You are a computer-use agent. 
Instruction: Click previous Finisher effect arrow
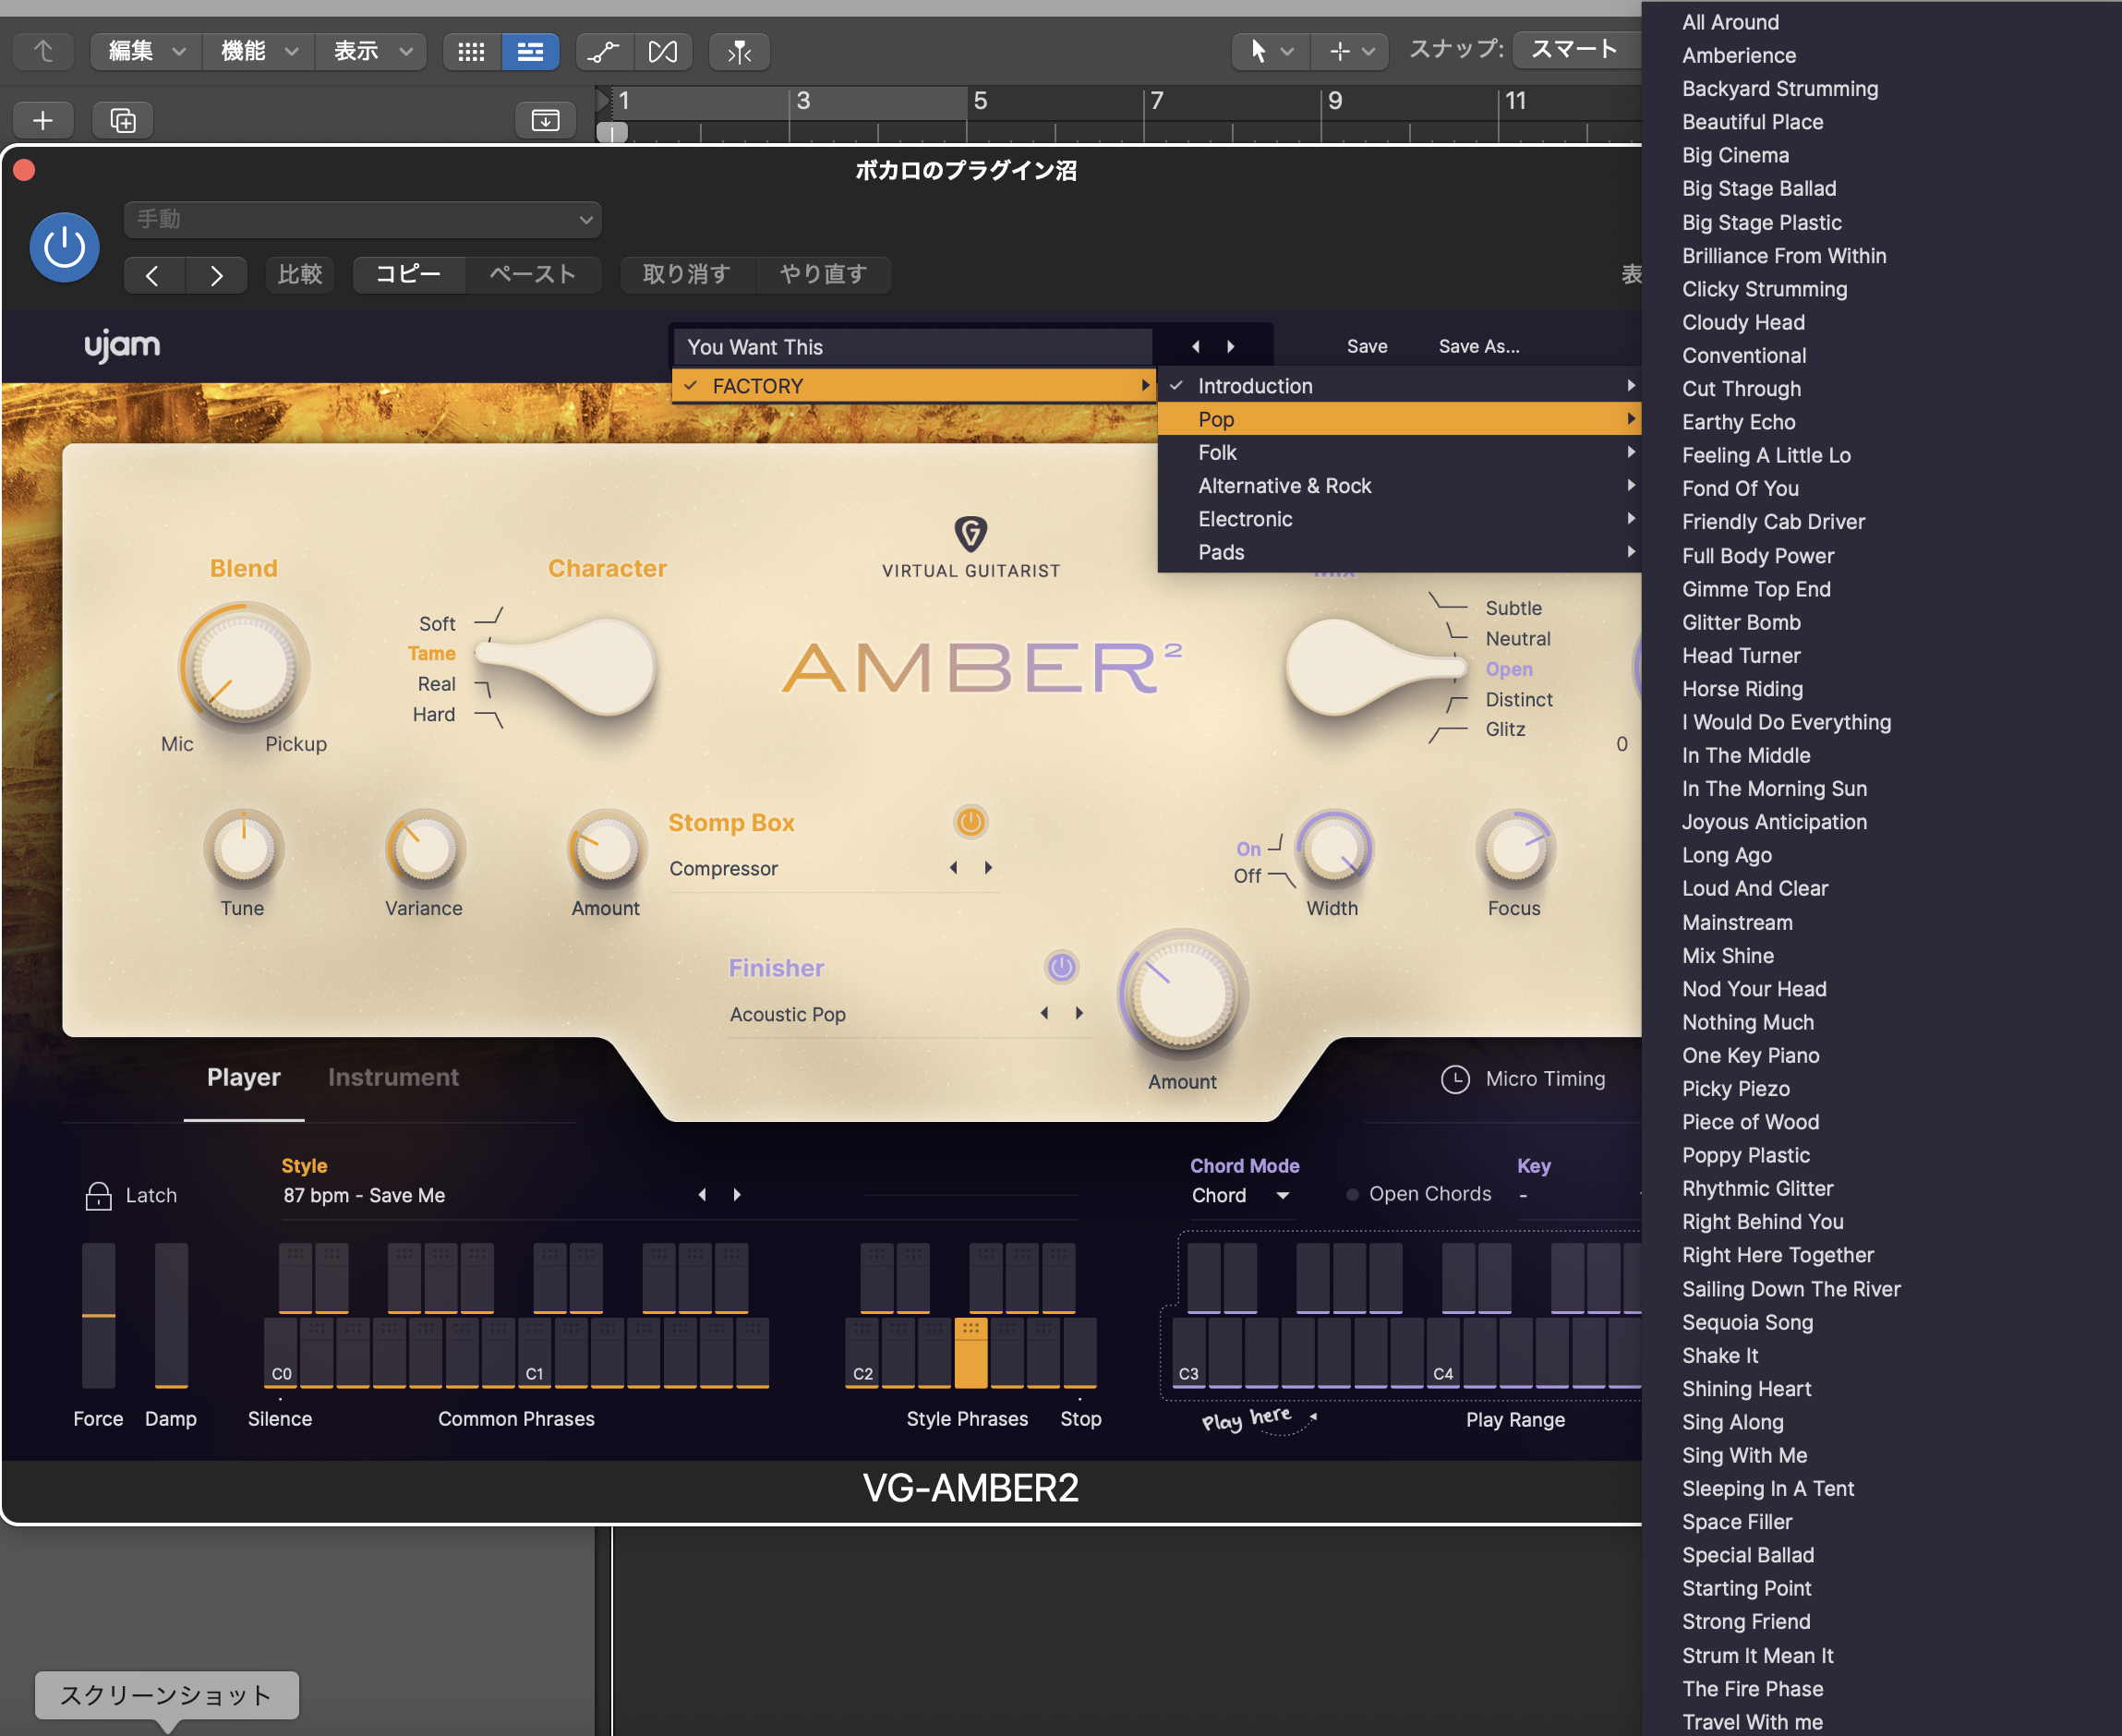click(1045, 1013)
